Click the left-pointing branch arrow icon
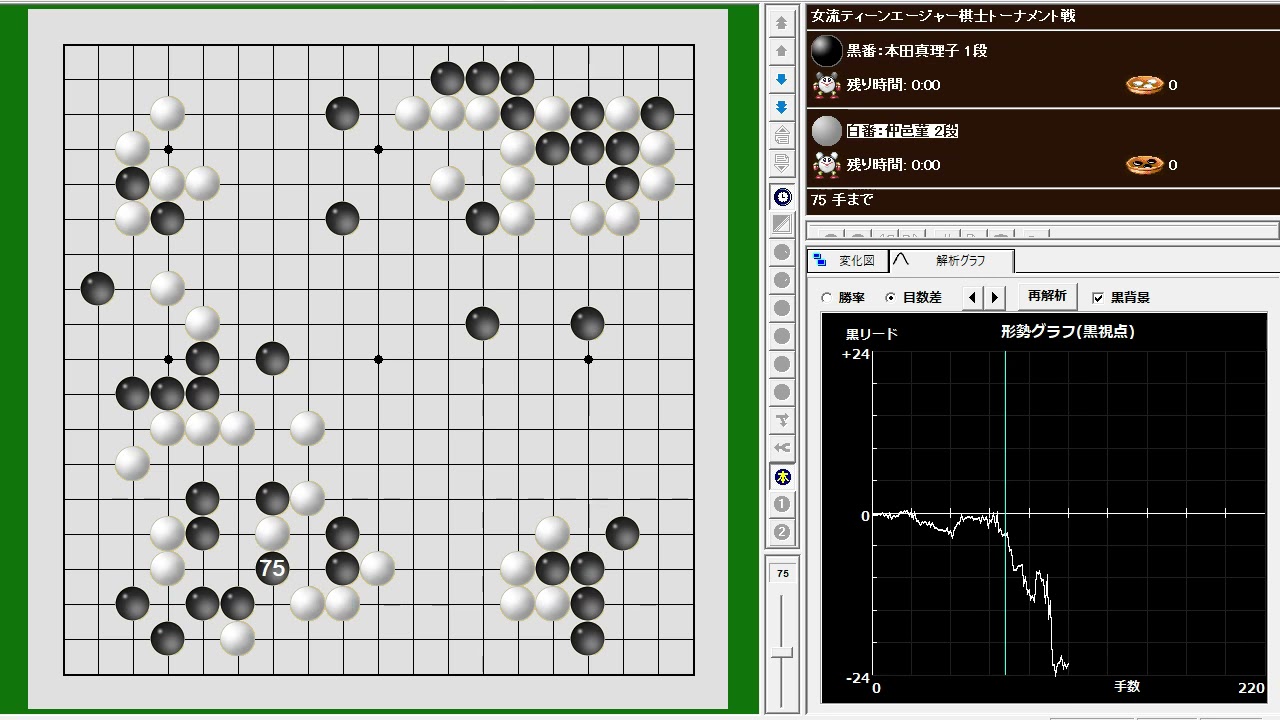The image size is (1280, 720). [782, 448]
